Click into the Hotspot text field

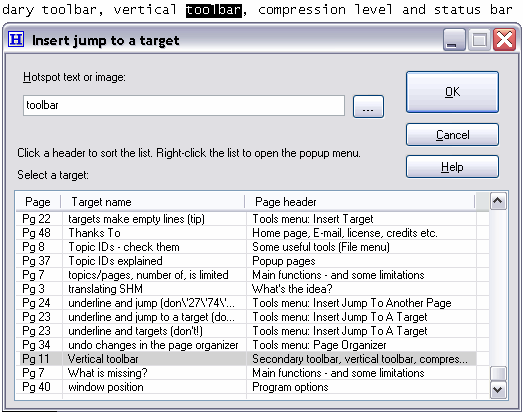[184, 105]
